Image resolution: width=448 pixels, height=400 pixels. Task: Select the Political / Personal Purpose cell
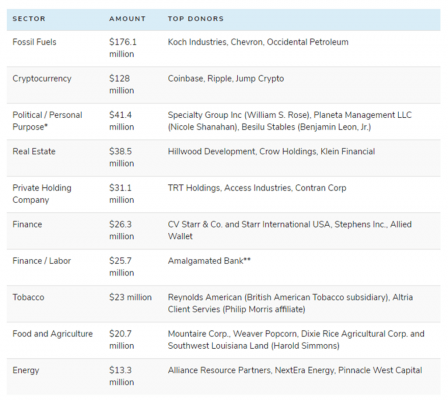pos(47,121)
